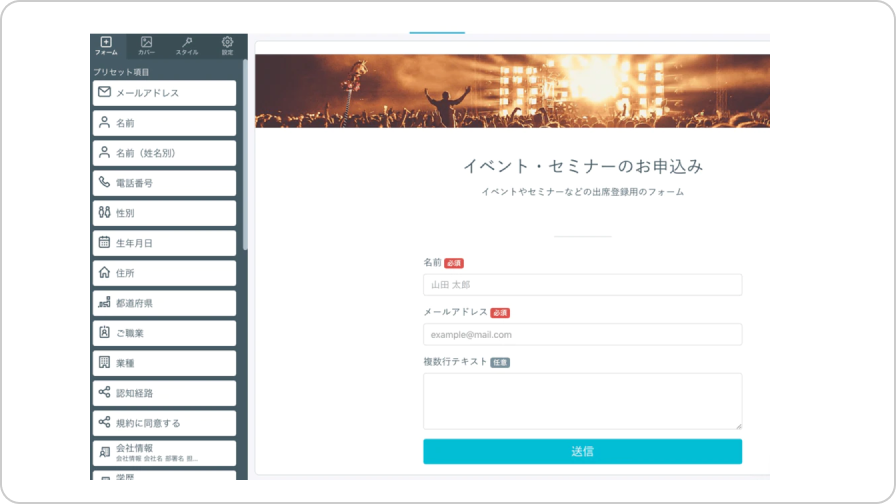
Task: Add the 名前（姓名別） preset item
Action: 164,153
